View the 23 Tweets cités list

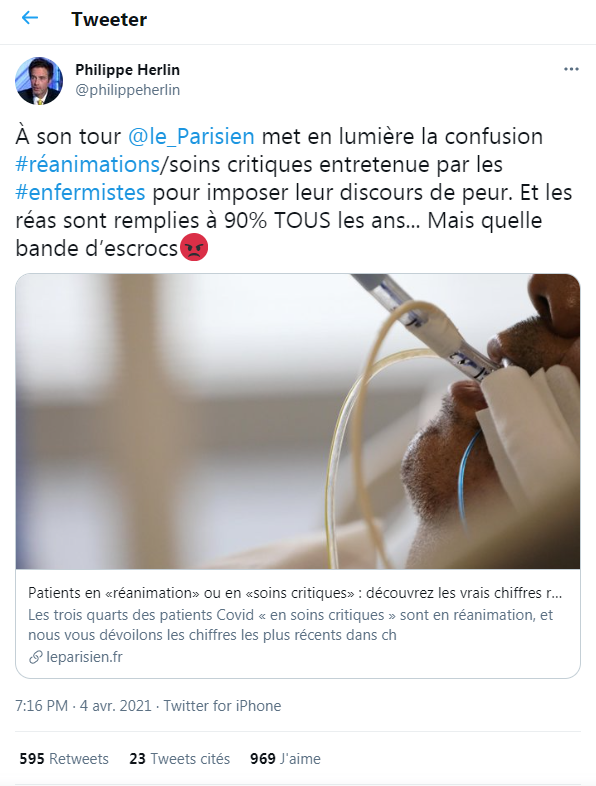(x=179, y=759)
